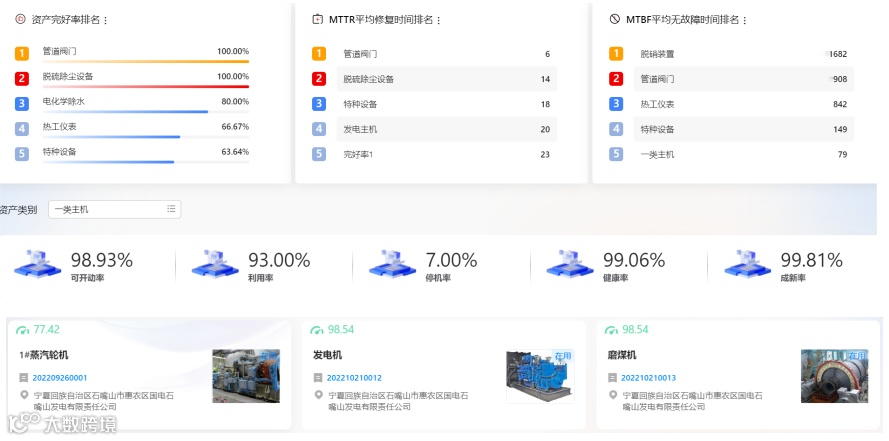
Task: Click 管道阀门 orange progress bar
Action: tap(146, 61)
